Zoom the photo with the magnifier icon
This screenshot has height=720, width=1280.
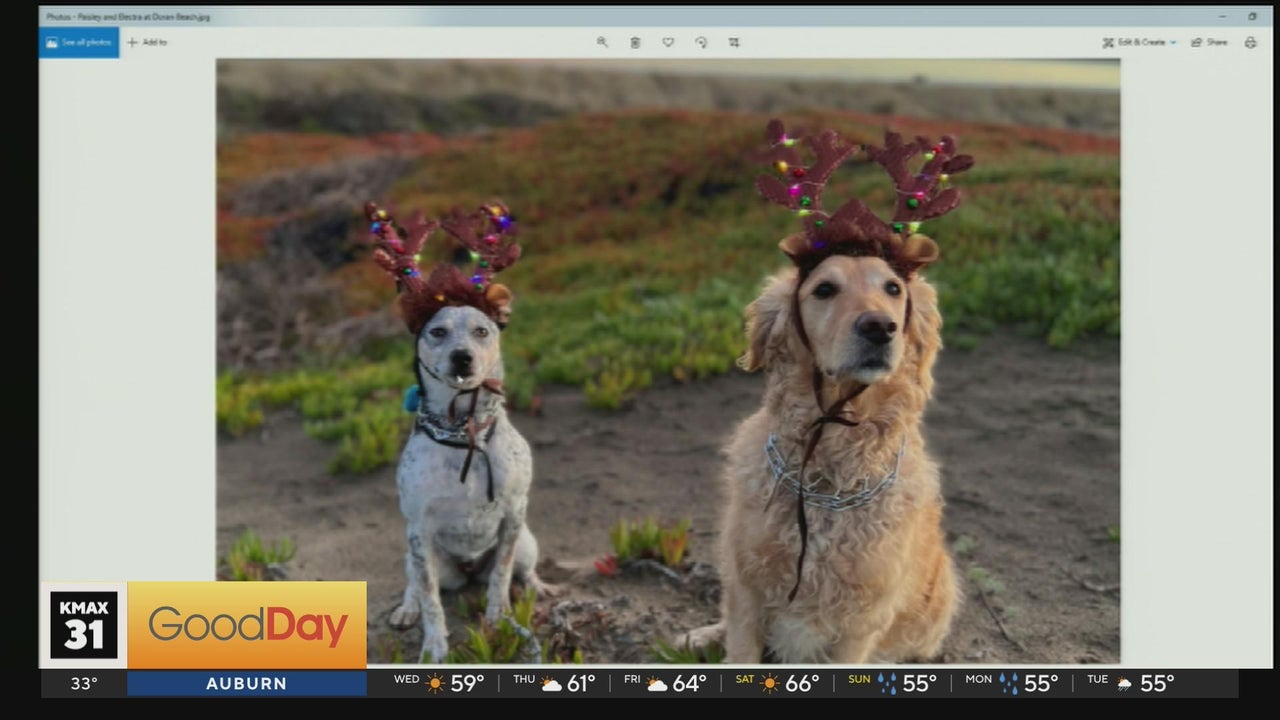pos(602,42)
